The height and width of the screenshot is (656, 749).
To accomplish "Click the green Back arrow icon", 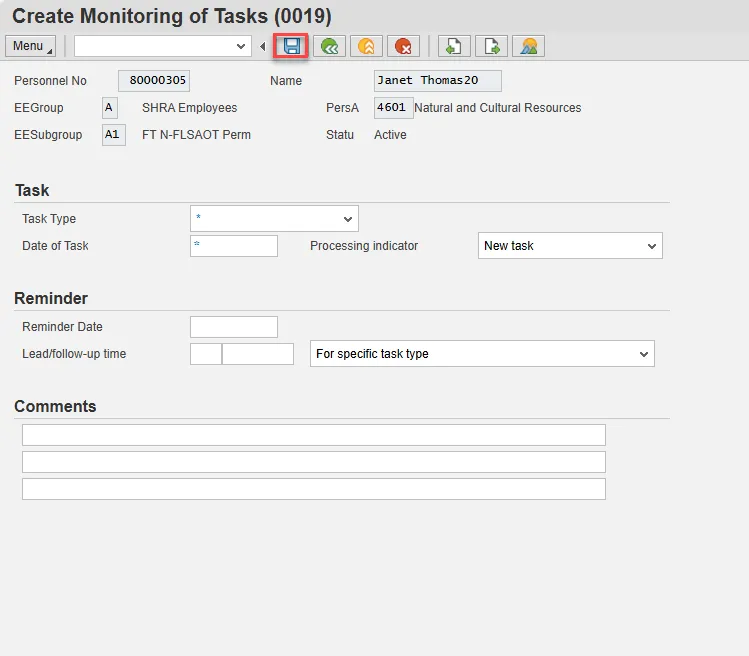I will click(329, 46).
